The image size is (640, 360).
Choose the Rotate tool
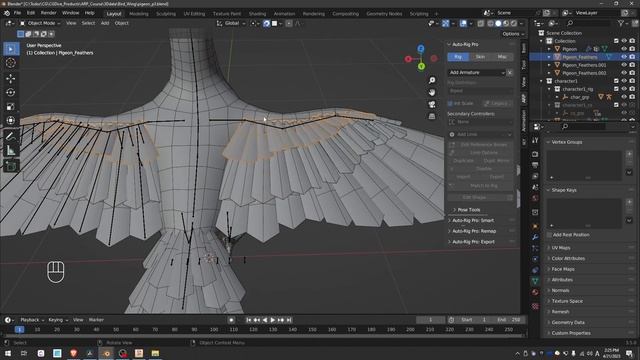(11, 92)
